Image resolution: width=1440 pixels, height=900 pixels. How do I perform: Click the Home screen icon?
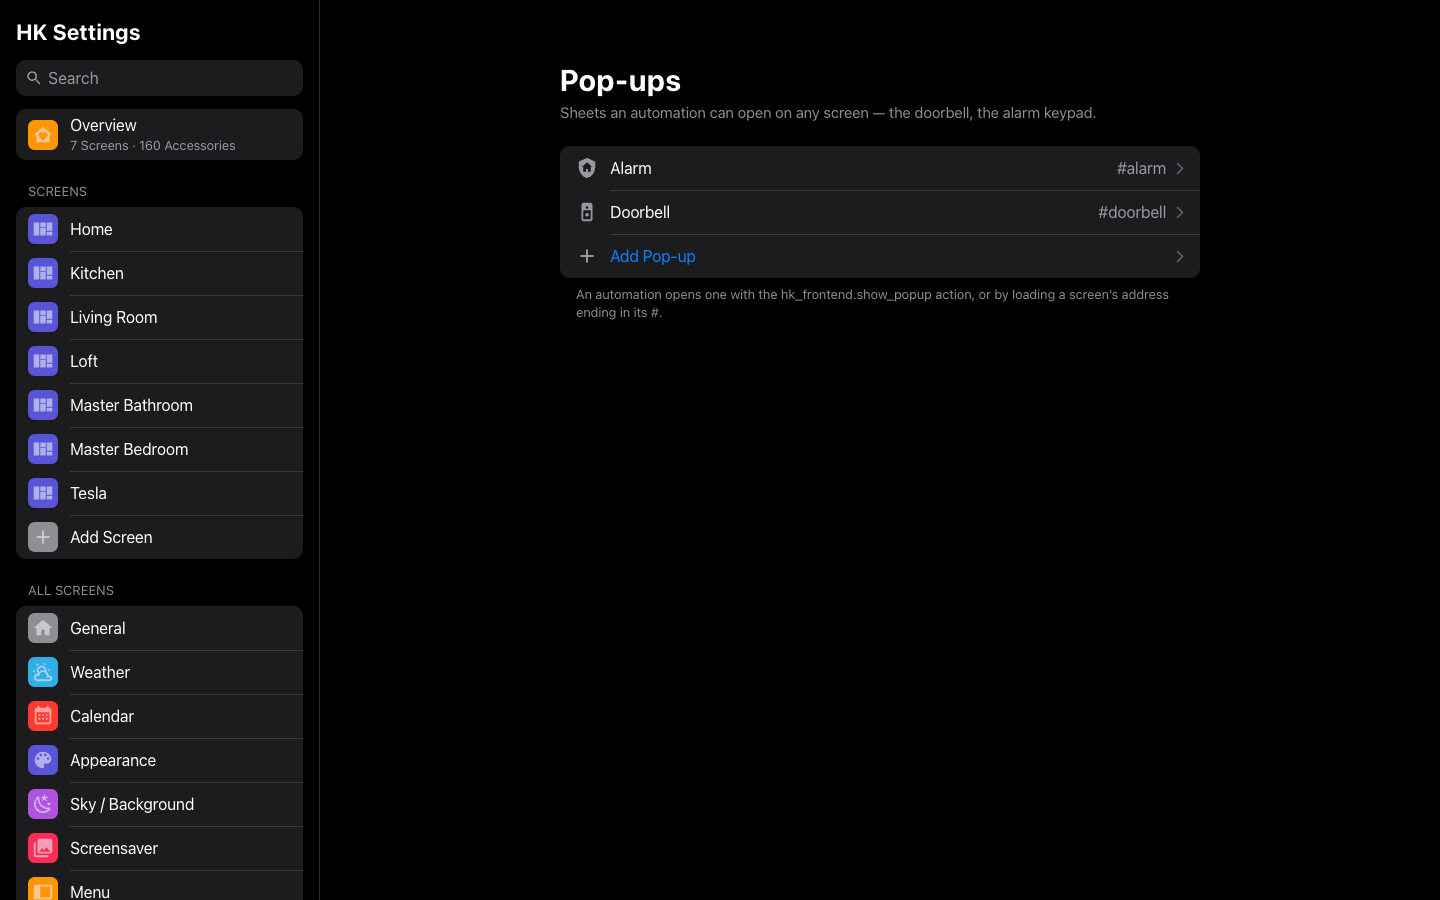(x=43, y=229)
